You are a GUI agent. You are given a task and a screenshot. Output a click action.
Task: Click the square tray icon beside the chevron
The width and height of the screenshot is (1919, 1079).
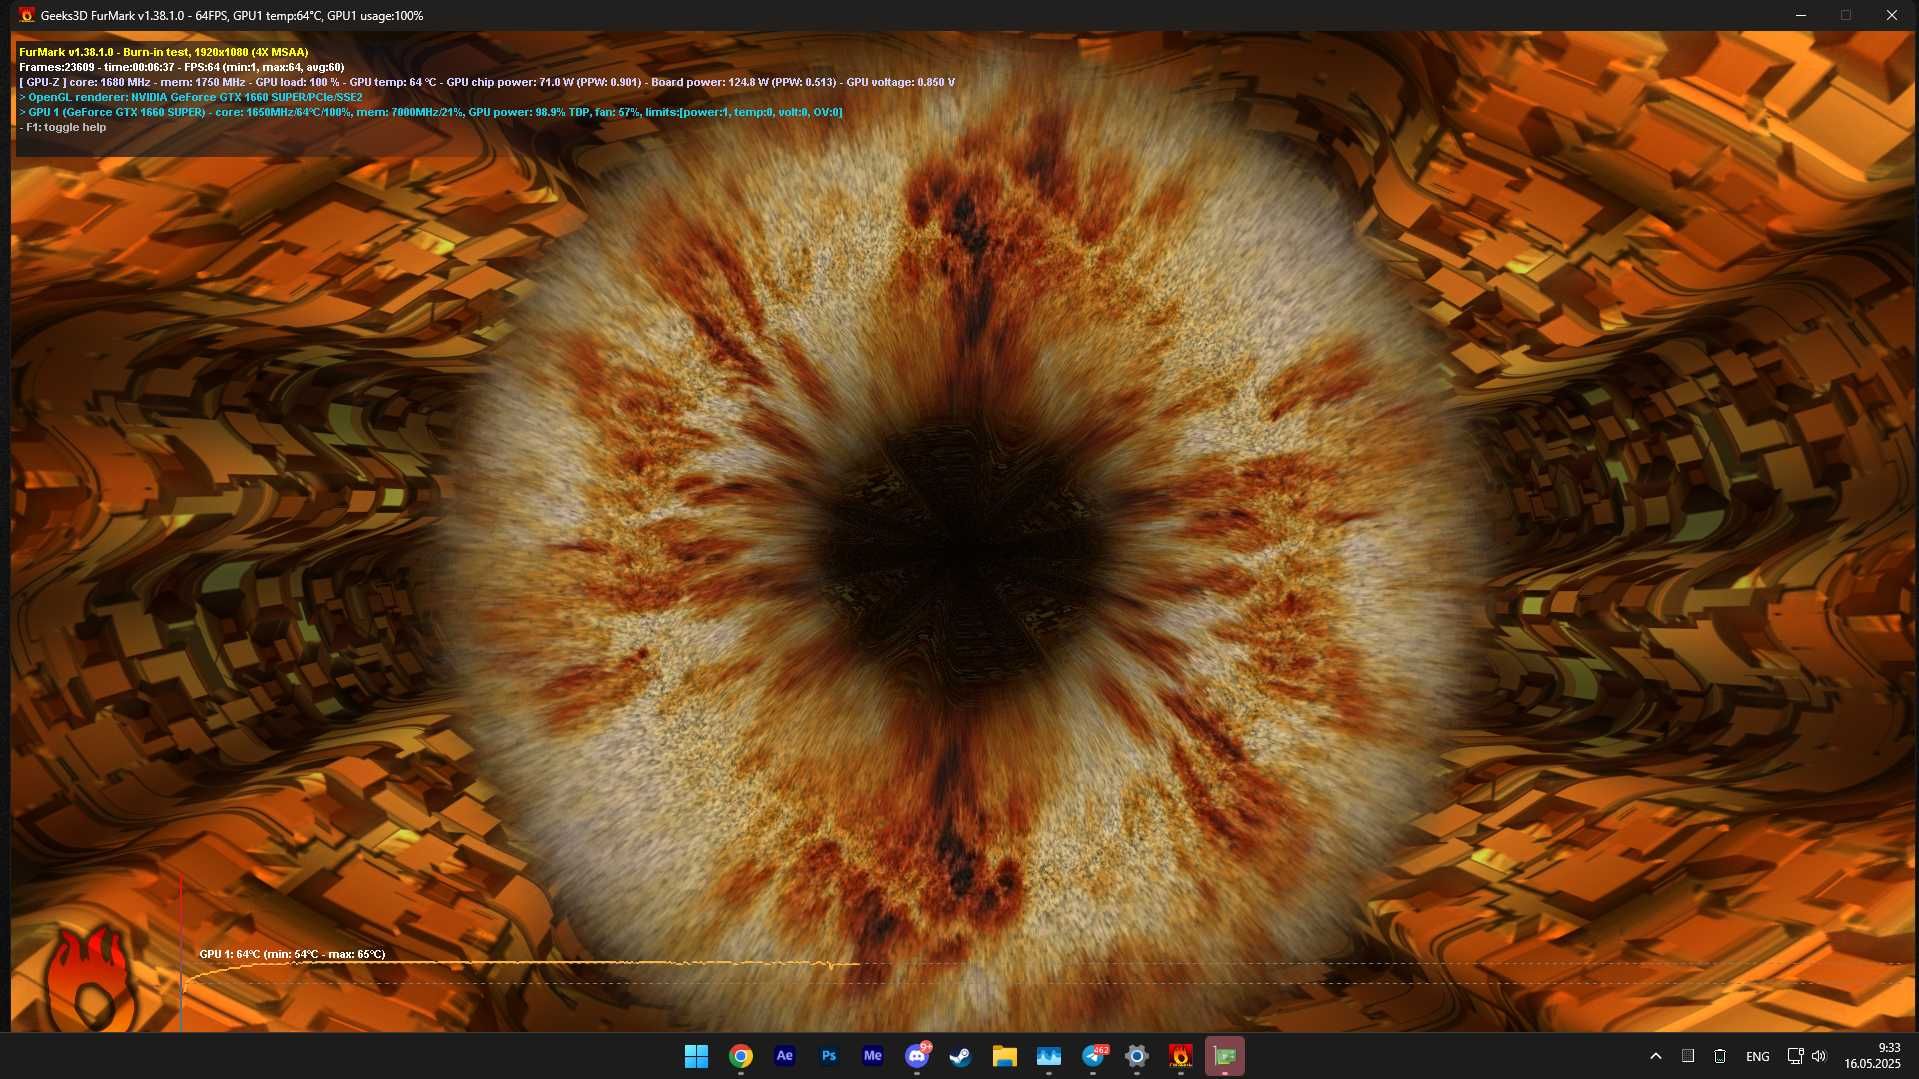[1687, 1056]
